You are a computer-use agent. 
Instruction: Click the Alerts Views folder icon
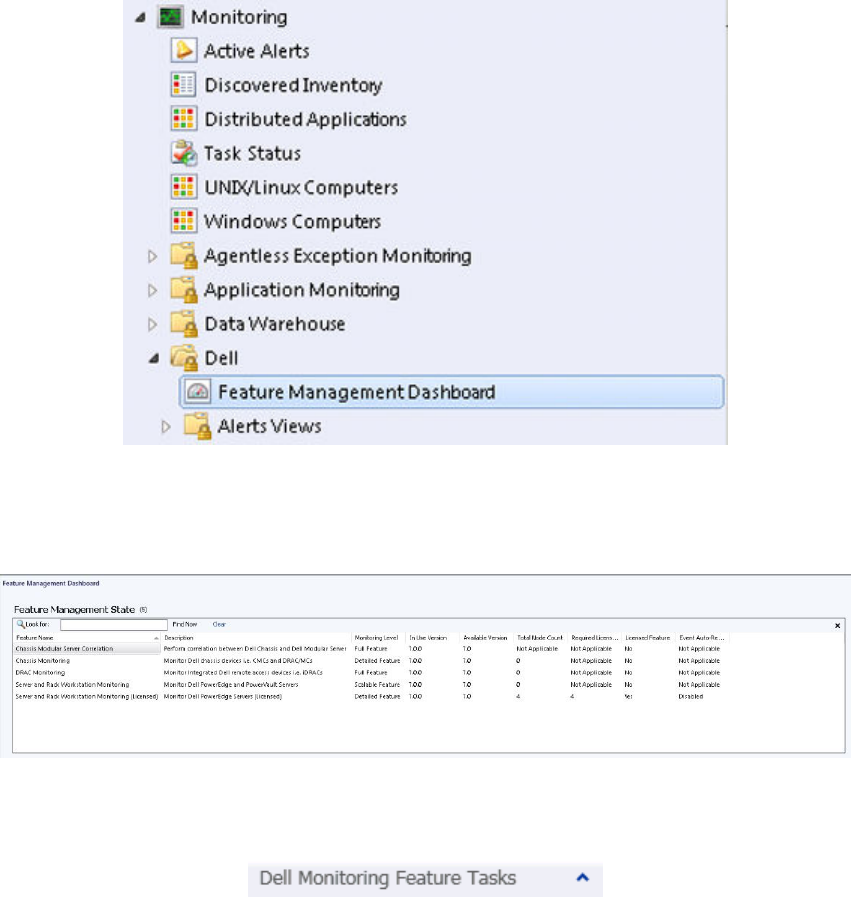pyautogui.click(x=197, y=427)
